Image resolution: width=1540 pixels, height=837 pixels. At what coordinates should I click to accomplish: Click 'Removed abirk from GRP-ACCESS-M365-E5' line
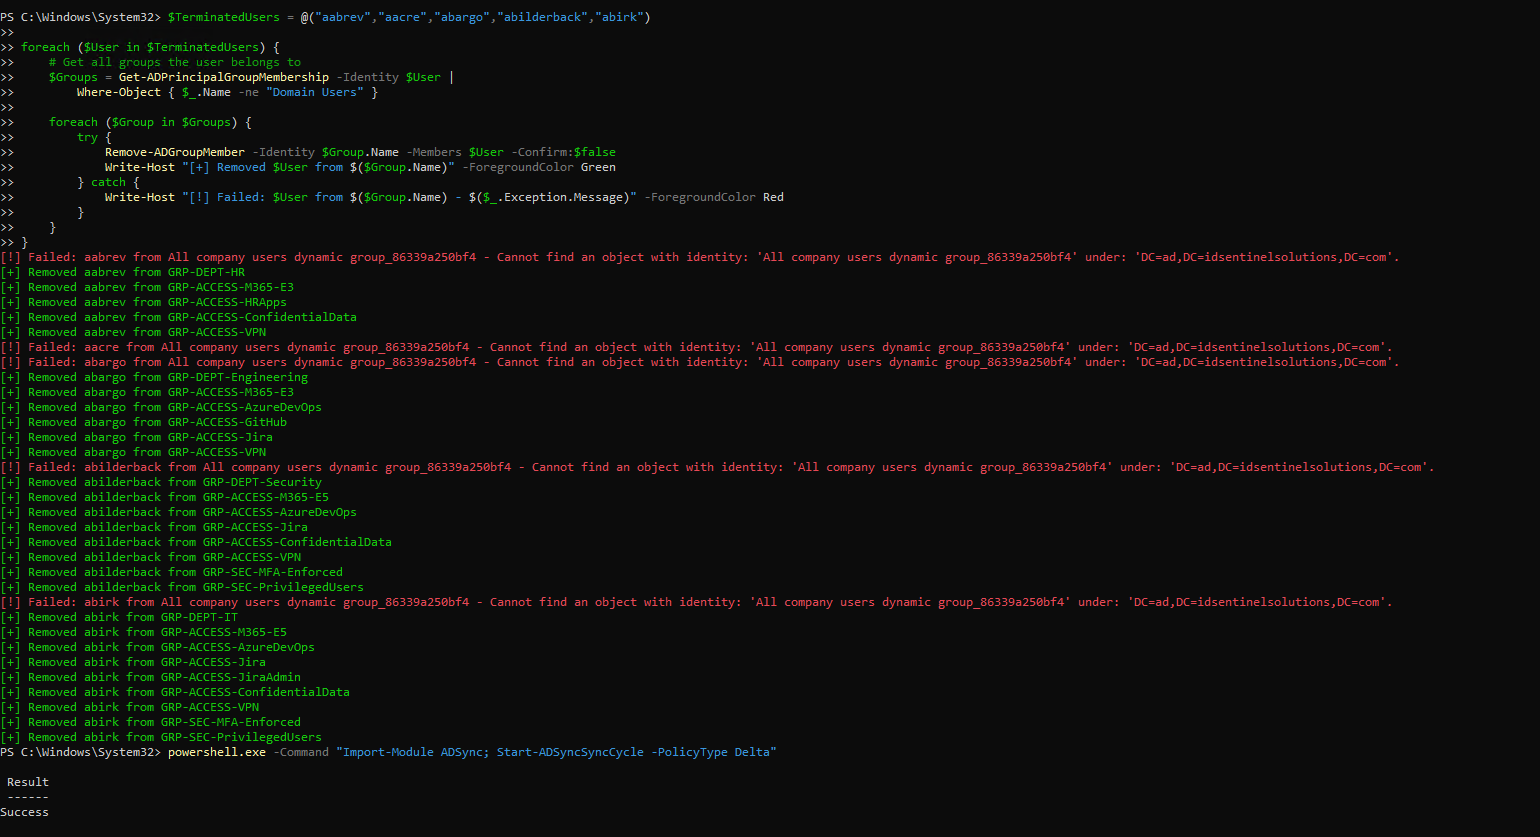tap(143, 632)
